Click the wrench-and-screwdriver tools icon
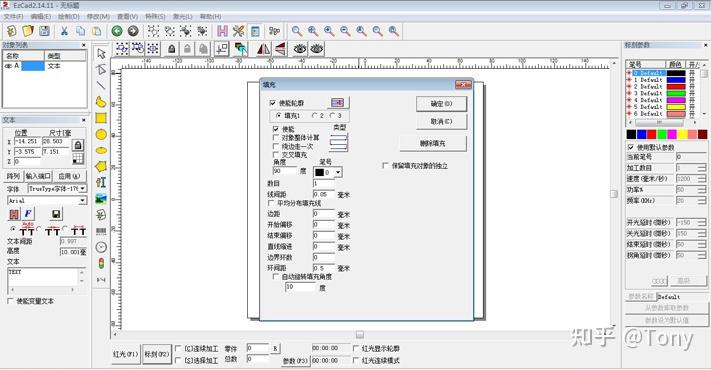The image size is (711, 370). click(x=239, y=31)
